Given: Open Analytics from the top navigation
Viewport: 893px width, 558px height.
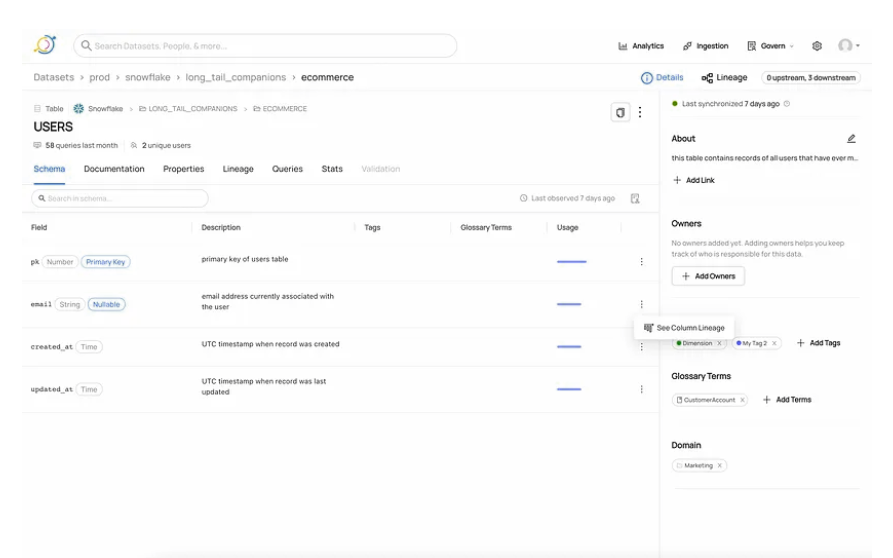Looking at the screenshot, I should (641, 46).
